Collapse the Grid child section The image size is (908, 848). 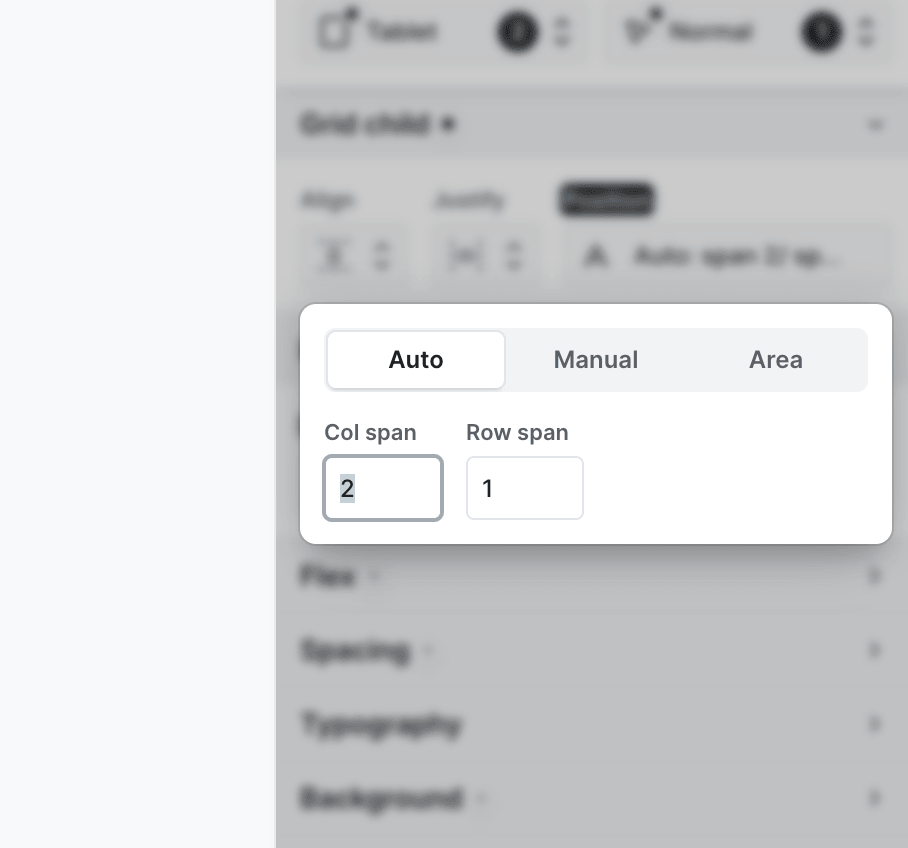click(x=876, y=125)
